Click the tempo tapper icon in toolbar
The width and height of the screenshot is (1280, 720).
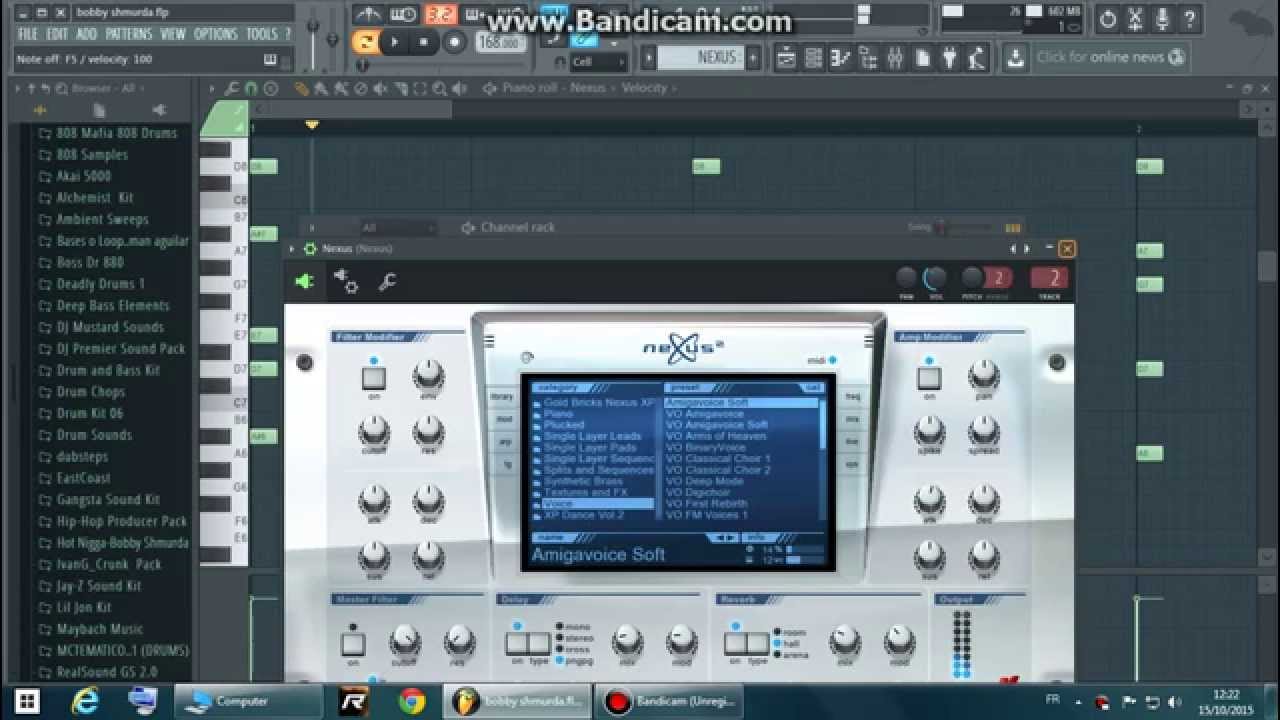(x=976, y=57)
